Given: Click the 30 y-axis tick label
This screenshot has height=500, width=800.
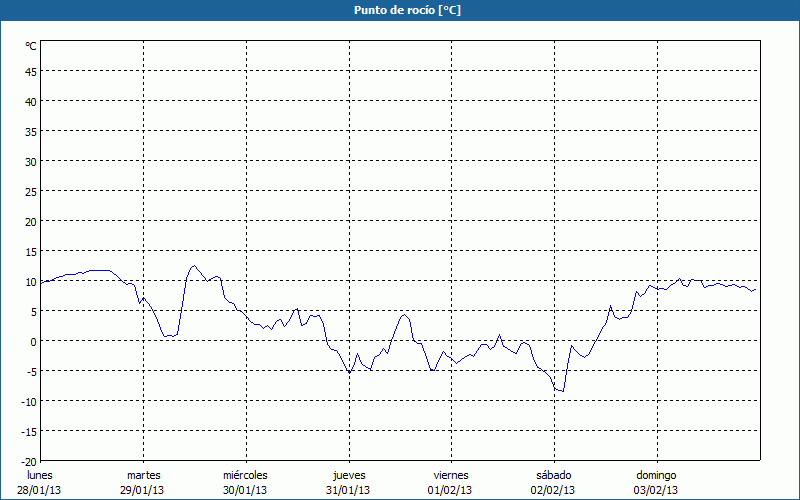Looking at the screenshot, I should coord(30,161).
